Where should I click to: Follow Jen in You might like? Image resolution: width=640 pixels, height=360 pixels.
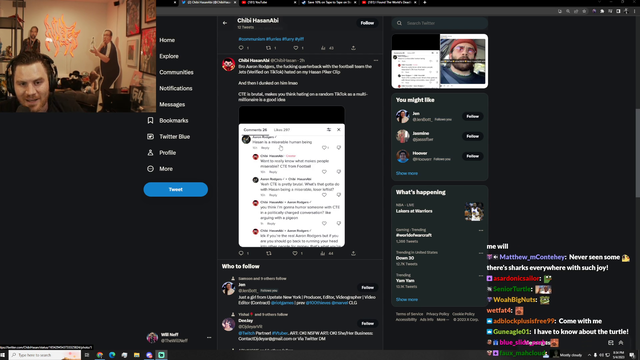(472, 116)
